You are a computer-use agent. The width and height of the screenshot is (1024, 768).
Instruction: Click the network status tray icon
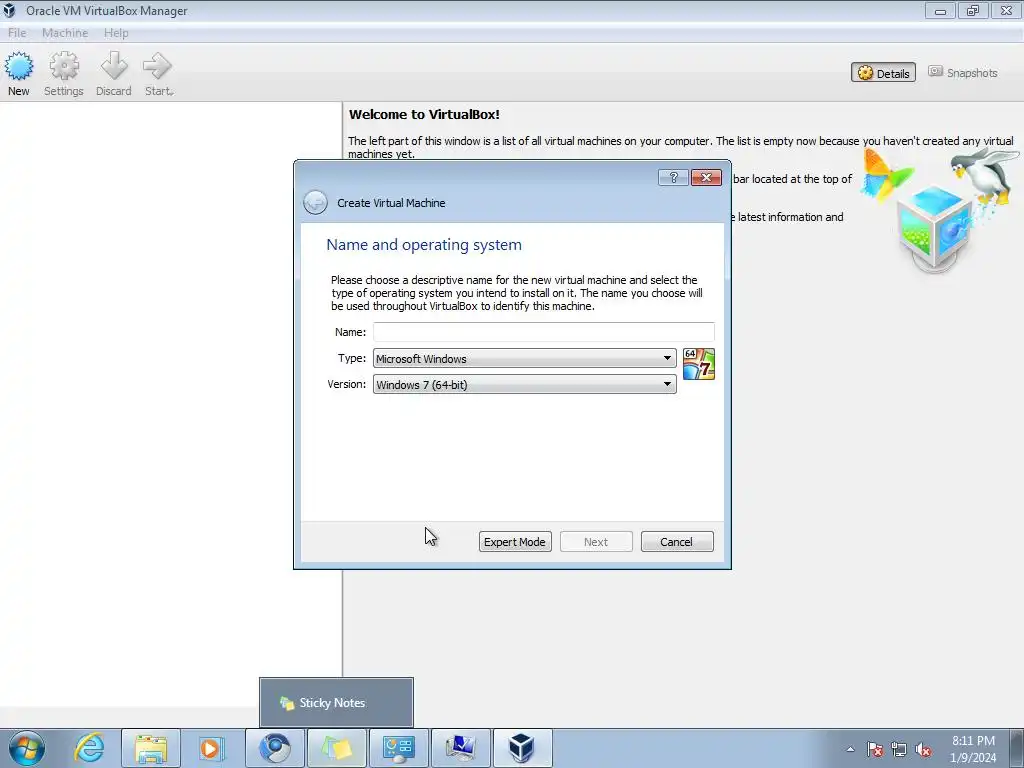pos(899,749)
